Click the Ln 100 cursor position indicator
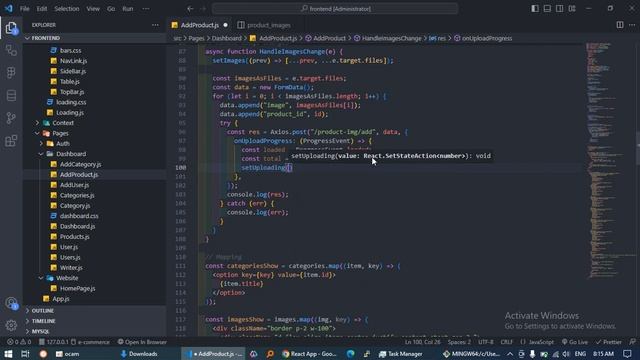The width and height of the screenshot is (640, 360). 422,342
